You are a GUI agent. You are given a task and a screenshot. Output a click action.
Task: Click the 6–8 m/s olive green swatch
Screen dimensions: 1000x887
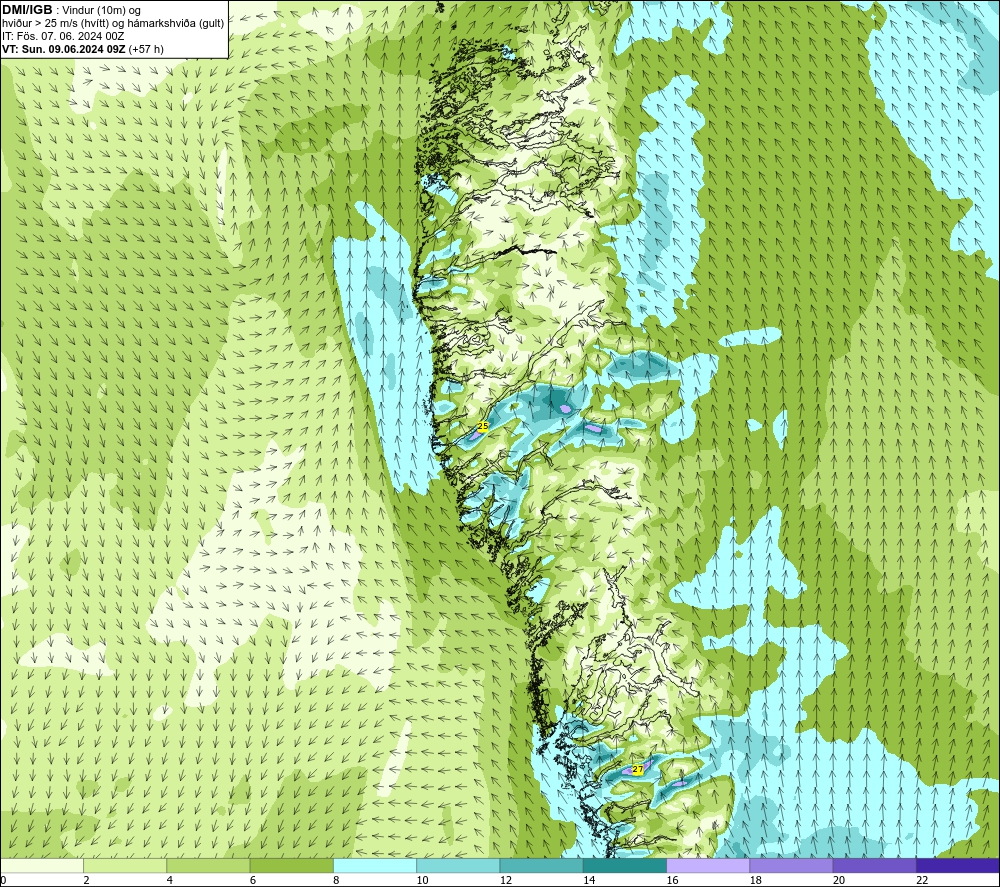point(291,865)
